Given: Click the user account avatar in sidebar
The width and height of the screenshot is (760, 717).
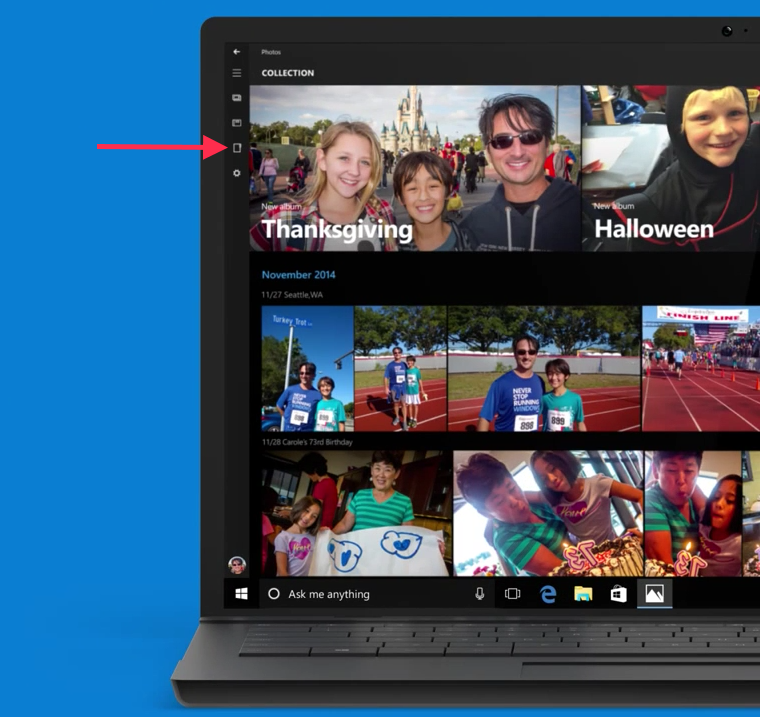Looking at the screenshot, I should click(237, 565).
